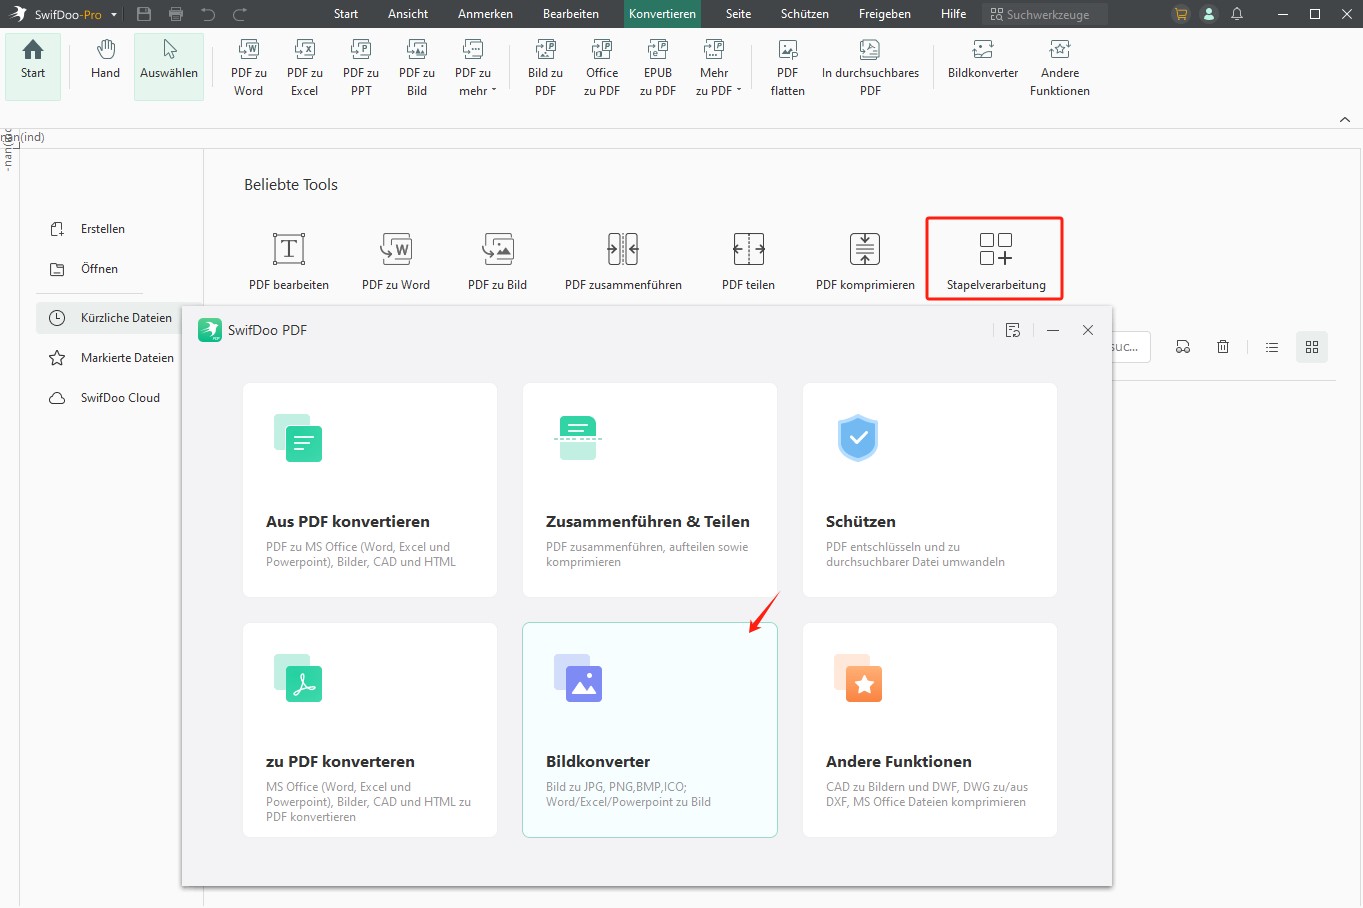Open PDF zu Bild in the ribbon
Screen dimensions: 1363x908
[x=417, y=67]
